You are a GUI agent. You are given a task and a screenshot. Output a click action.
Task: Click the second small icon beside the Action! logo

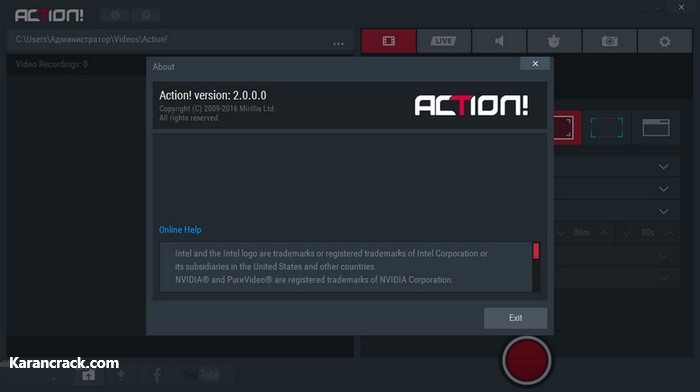click(146, 16)
